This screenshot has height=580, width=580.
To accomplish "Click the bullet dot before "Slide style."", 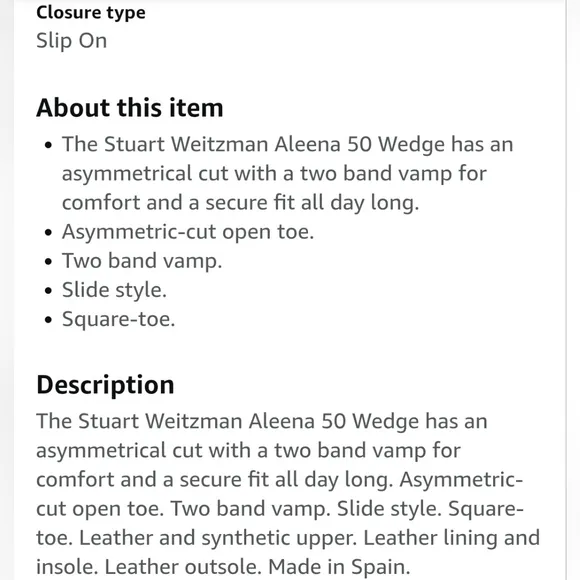I will point(48,291).
